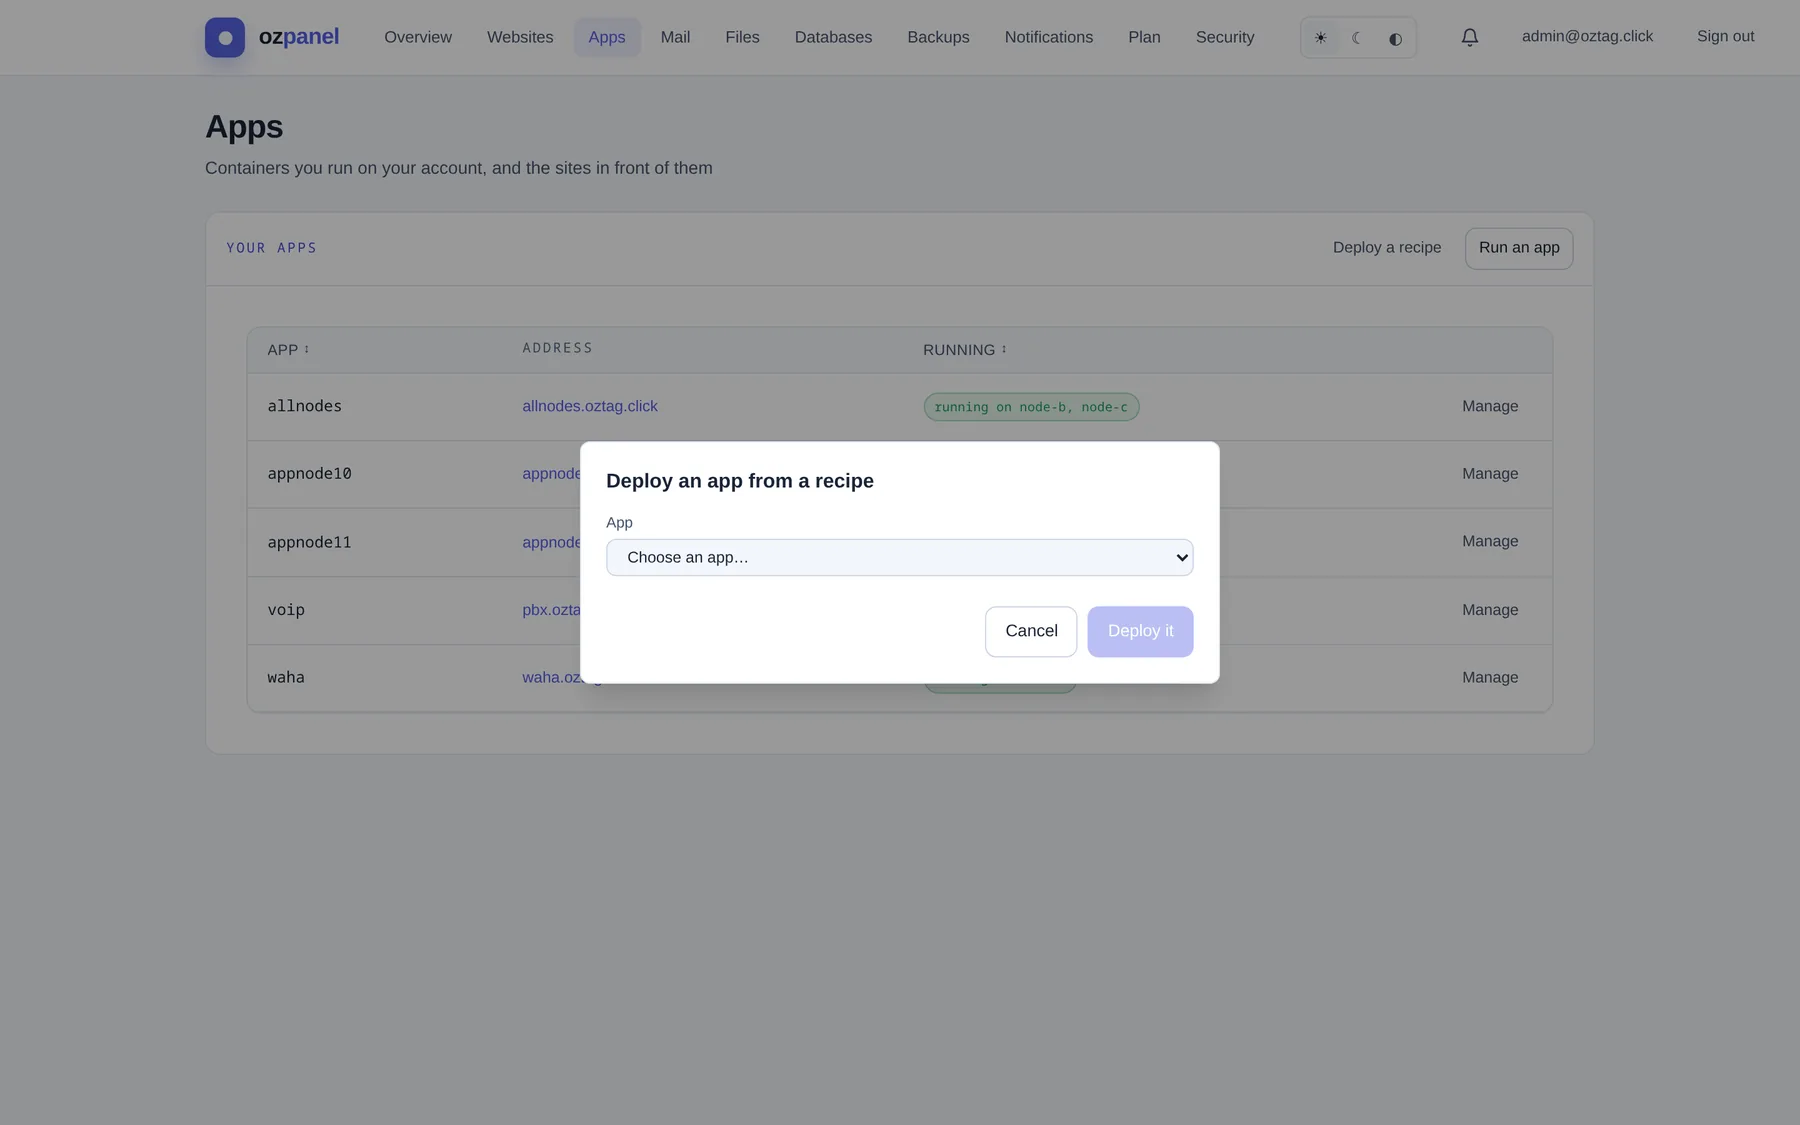
Task: Open the Overview page
Action: [418, 37]
